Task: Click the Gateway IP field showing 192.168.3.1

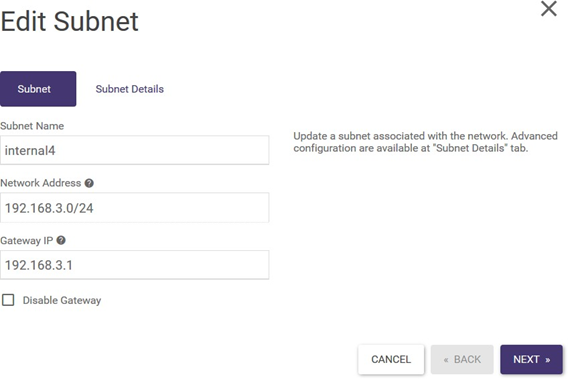Action: [x=134, y=265]
